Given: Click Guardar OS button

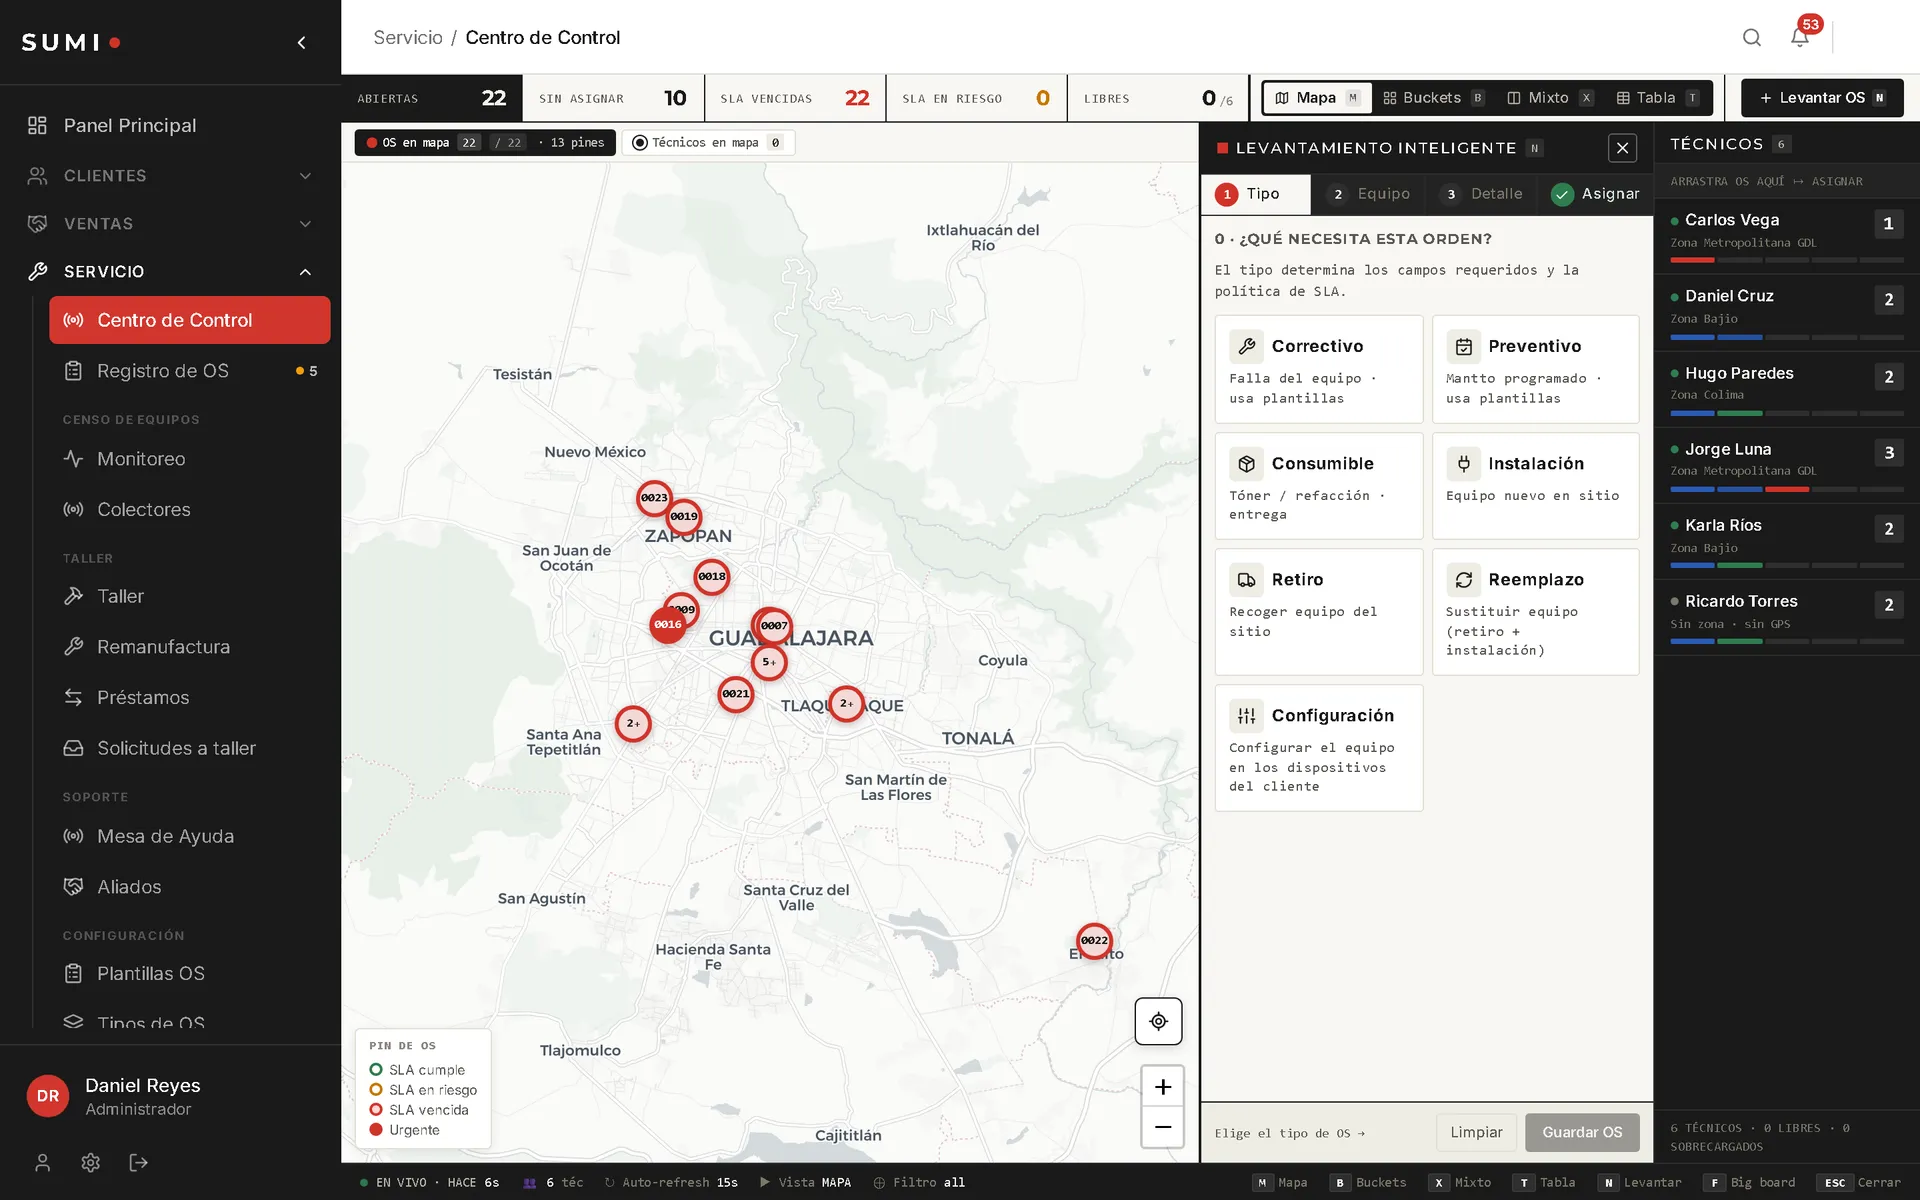Looking at the screenshot, I should click(1582, 1132).
